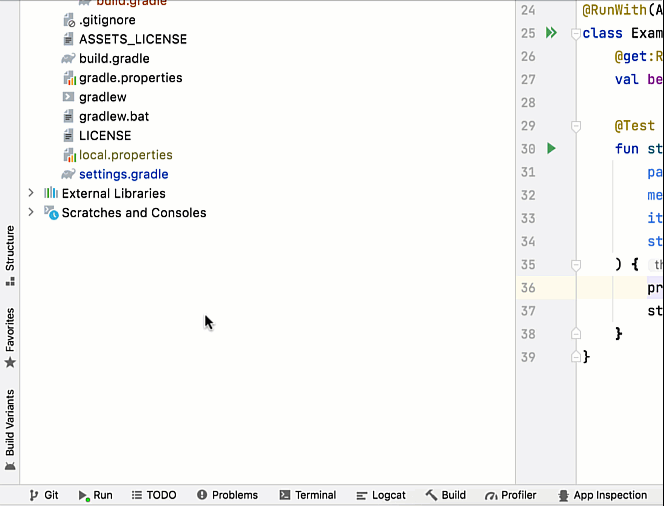Viewport: 664px width, 506px height.
Task: Select the gradle.properties file
Action: pos(130,78)
